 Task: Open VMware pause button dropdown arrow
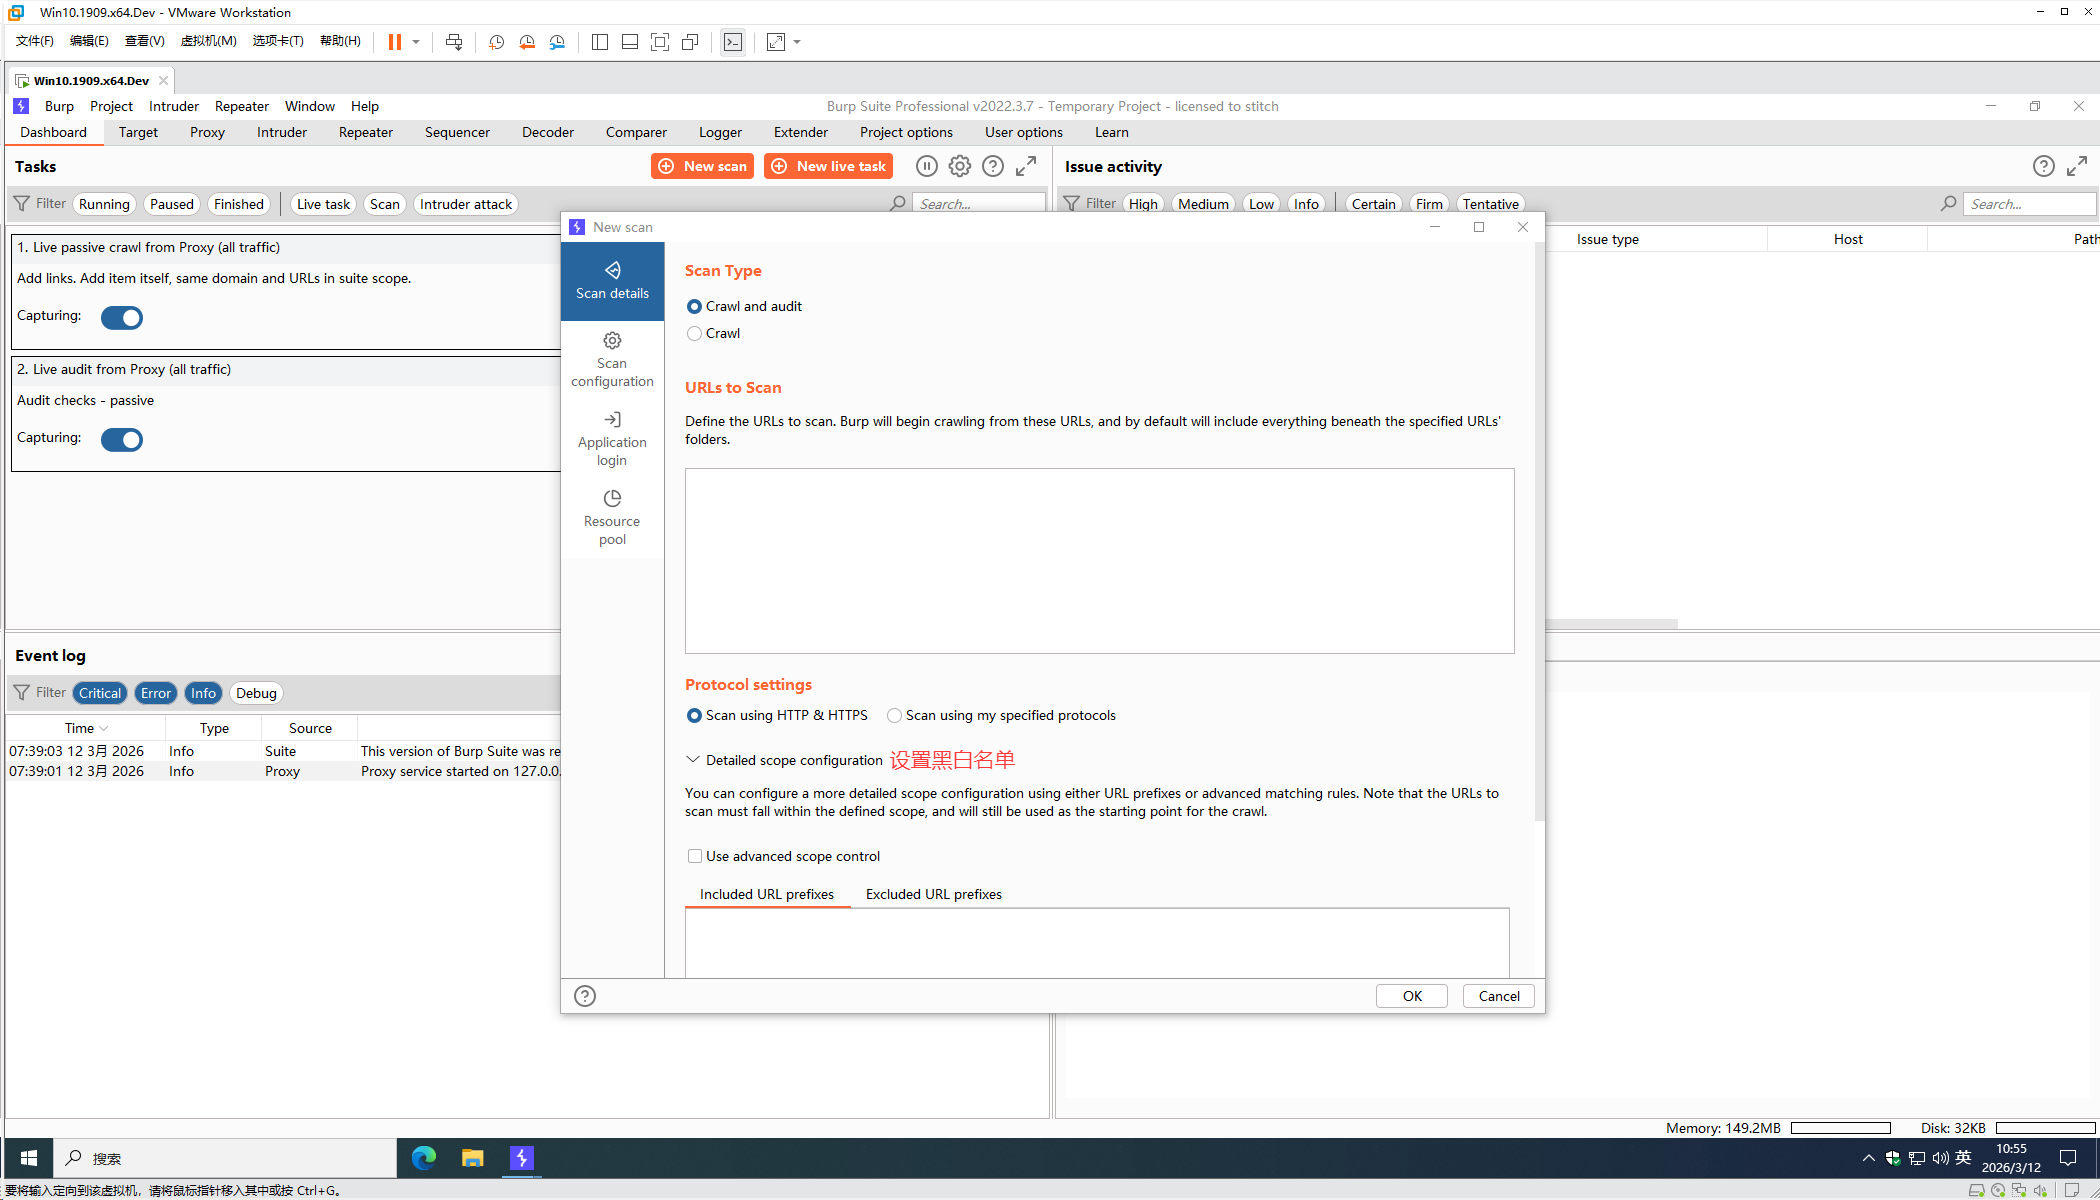tap(416, 42)
